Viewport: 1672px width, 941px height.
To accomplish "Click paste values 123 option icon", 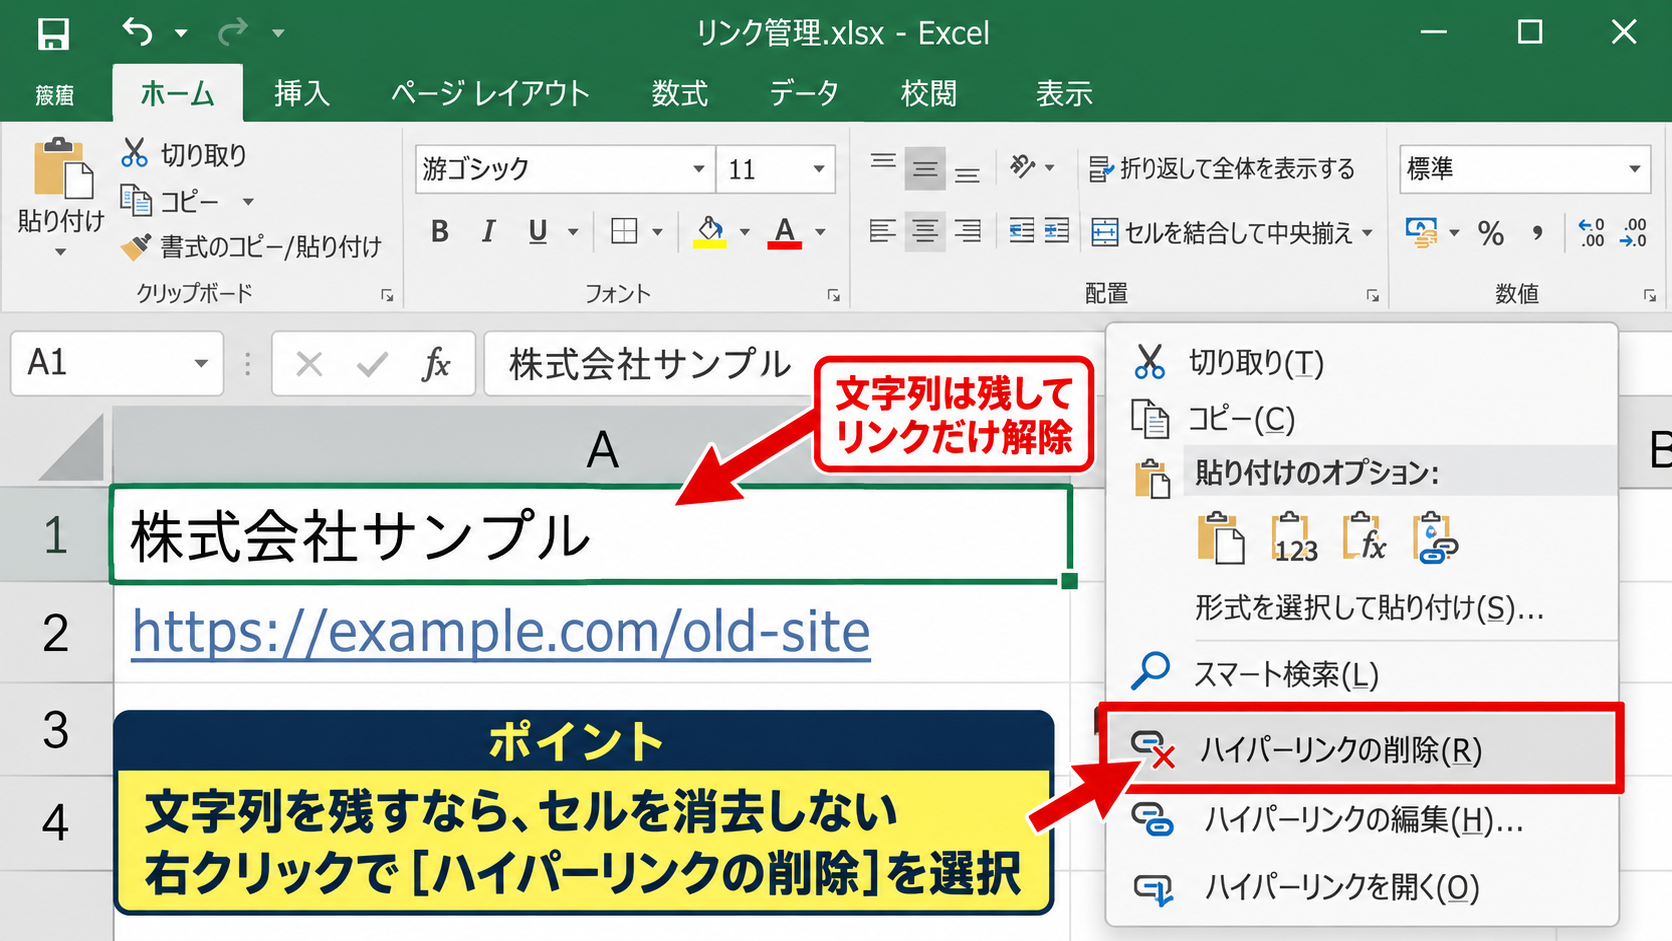I will pyautogui.click(x=1295, y=538).
